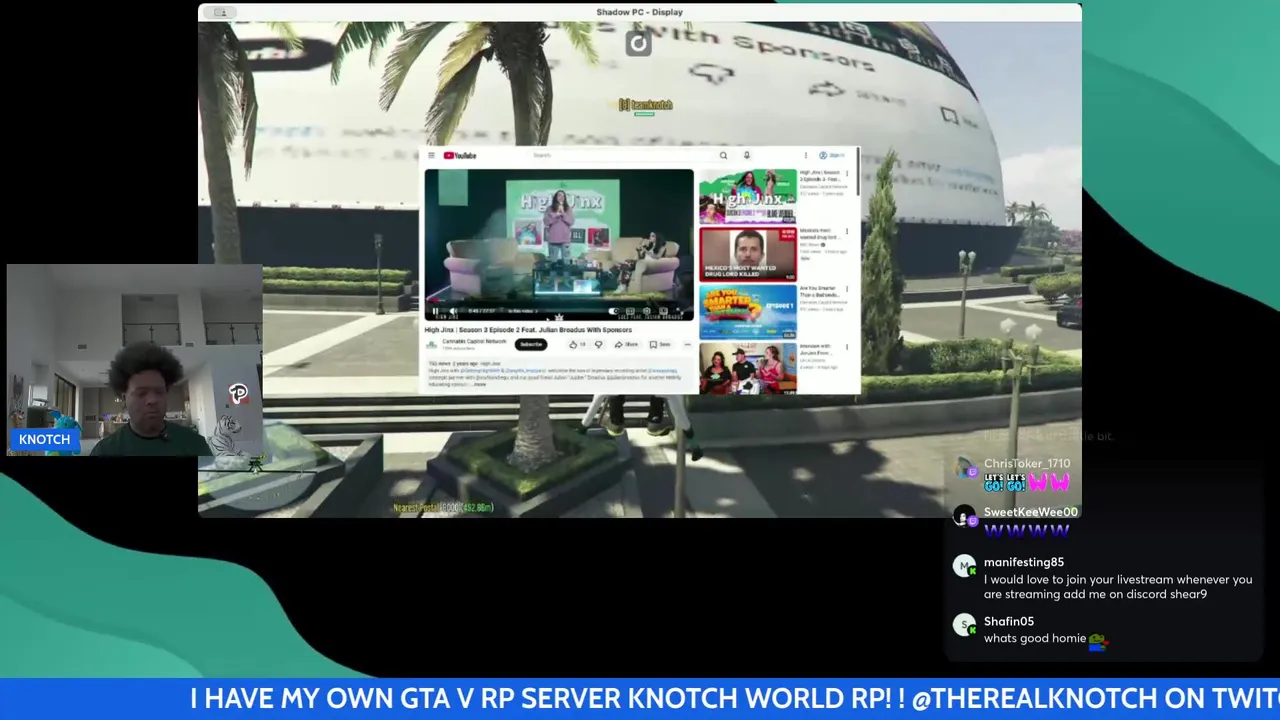The height and width of the screenshot is (720, 1280).
Task: Open 'Mexico's Most Wanted Drug Lord Killed' thumbnail
Action: pyautogui.click(x=747, y=254)
